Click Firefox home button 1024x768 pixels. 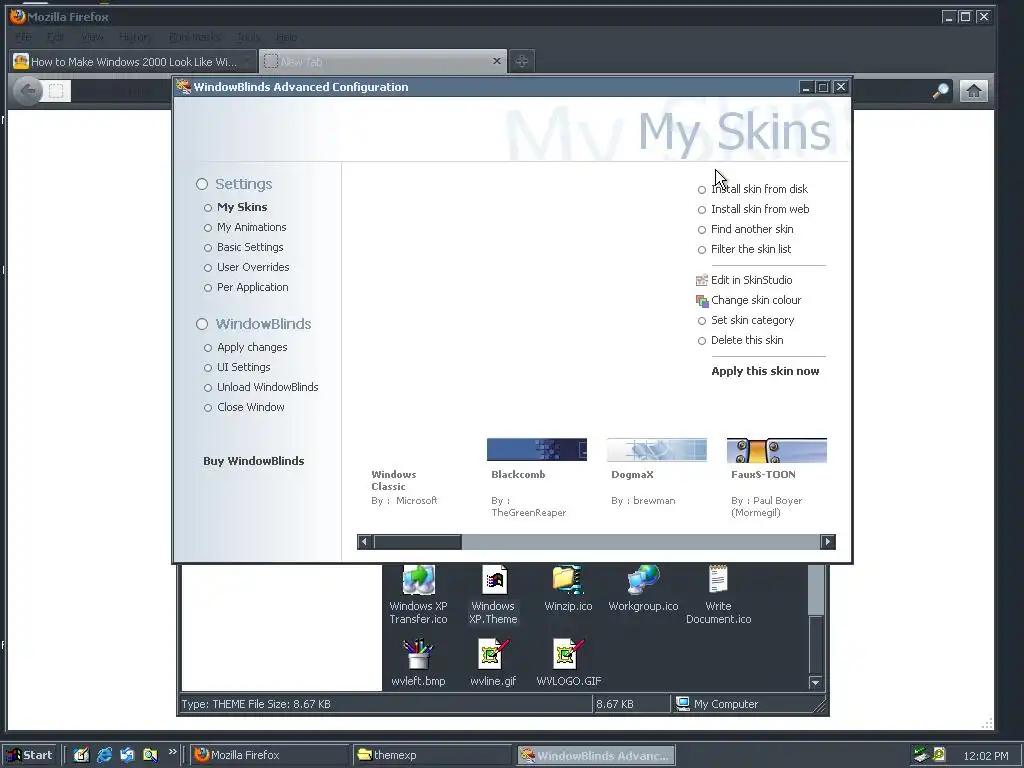point(973,91)
